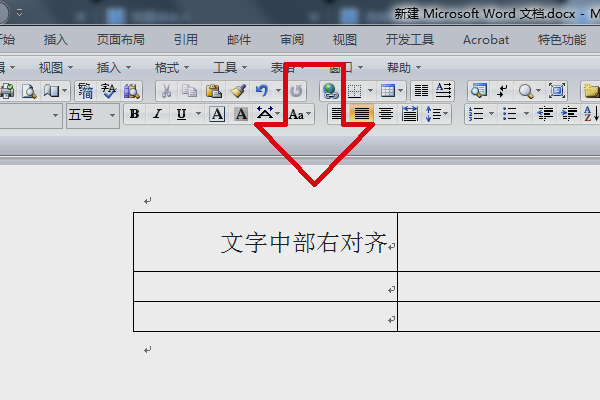Open the Acrobat ribbon tab

(x=486, y=39)
